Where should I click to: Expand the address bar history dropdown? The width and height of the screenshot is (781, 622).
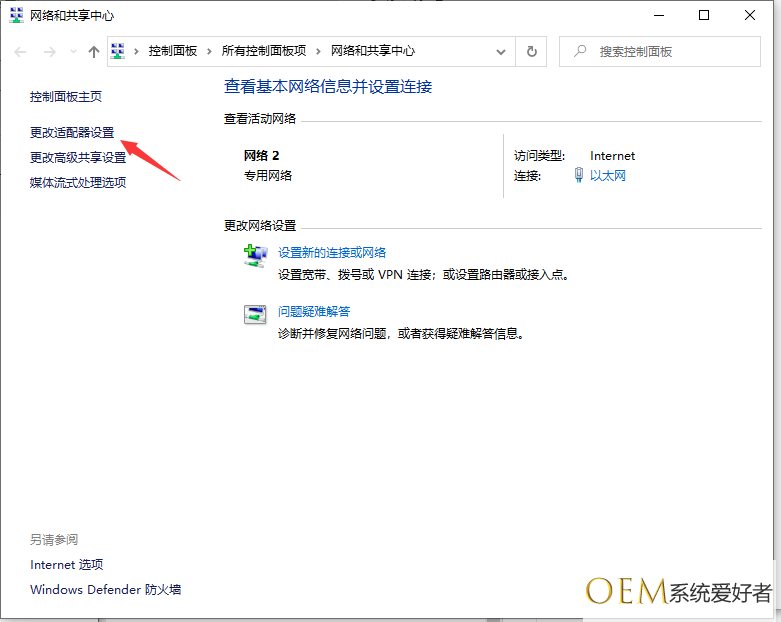(x=502, y=51)
